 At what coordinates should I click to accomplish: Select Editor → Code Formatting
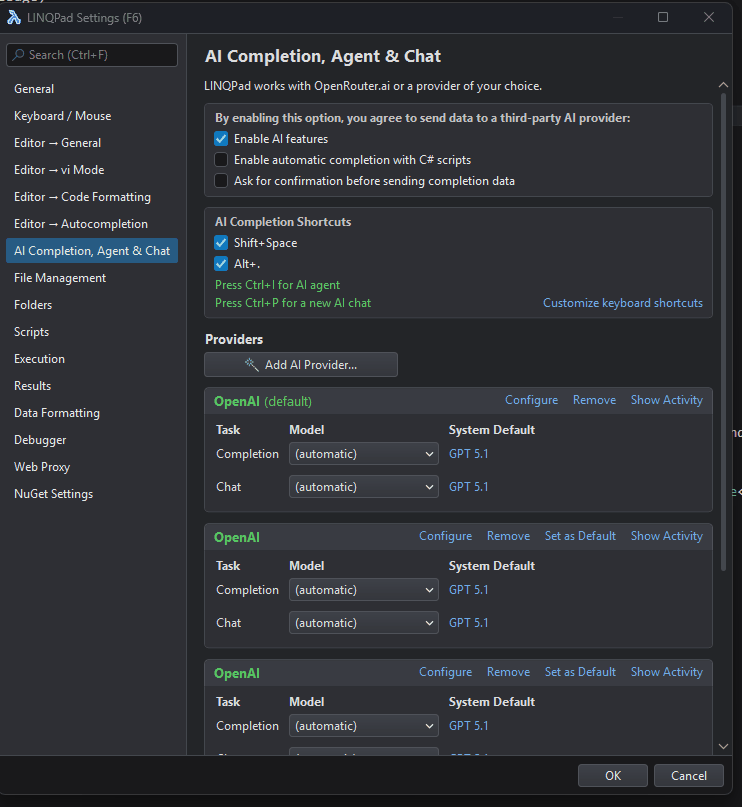coord(82,197)
